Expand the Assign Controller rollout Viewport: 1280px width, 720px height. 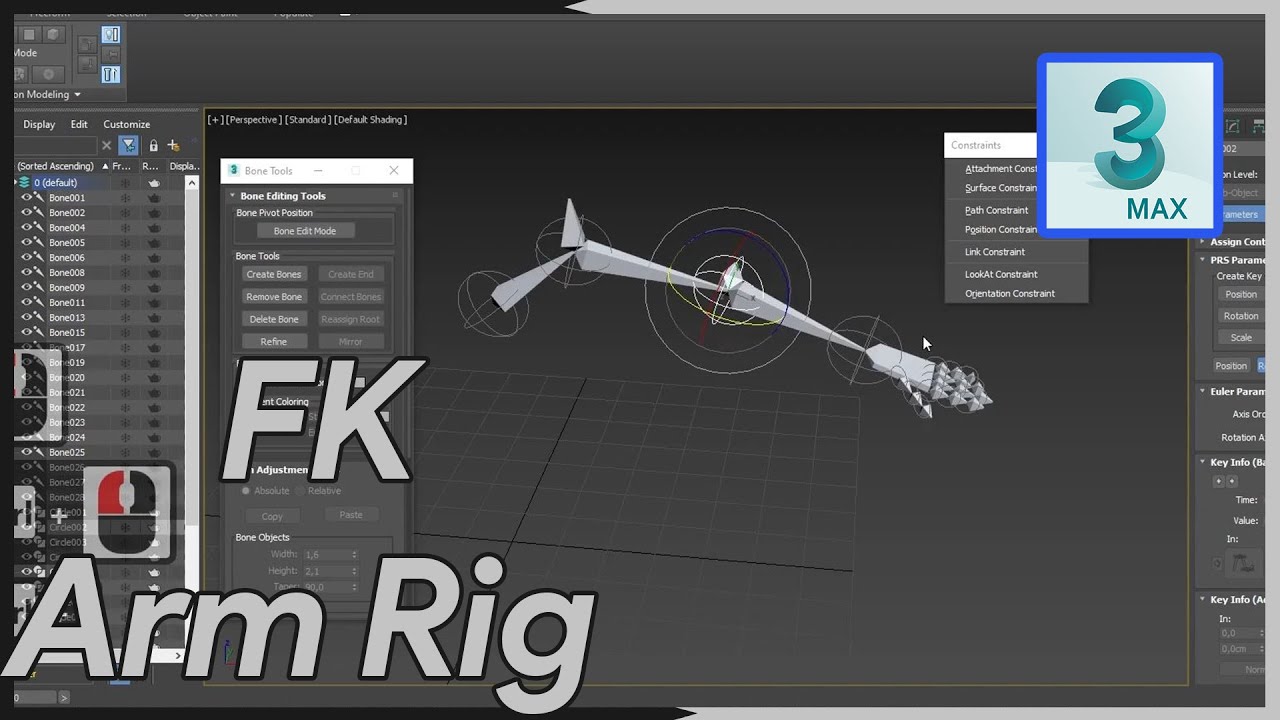(x=1203, y=242)
